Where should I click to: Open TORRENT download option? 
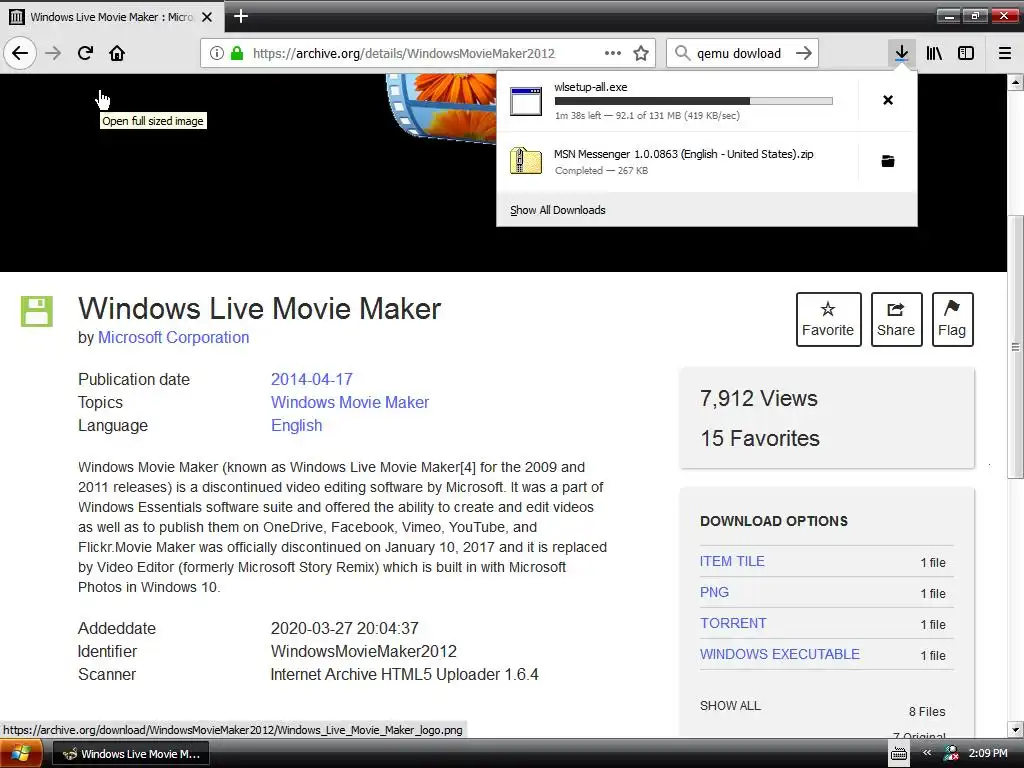click(x=733, y=623)
